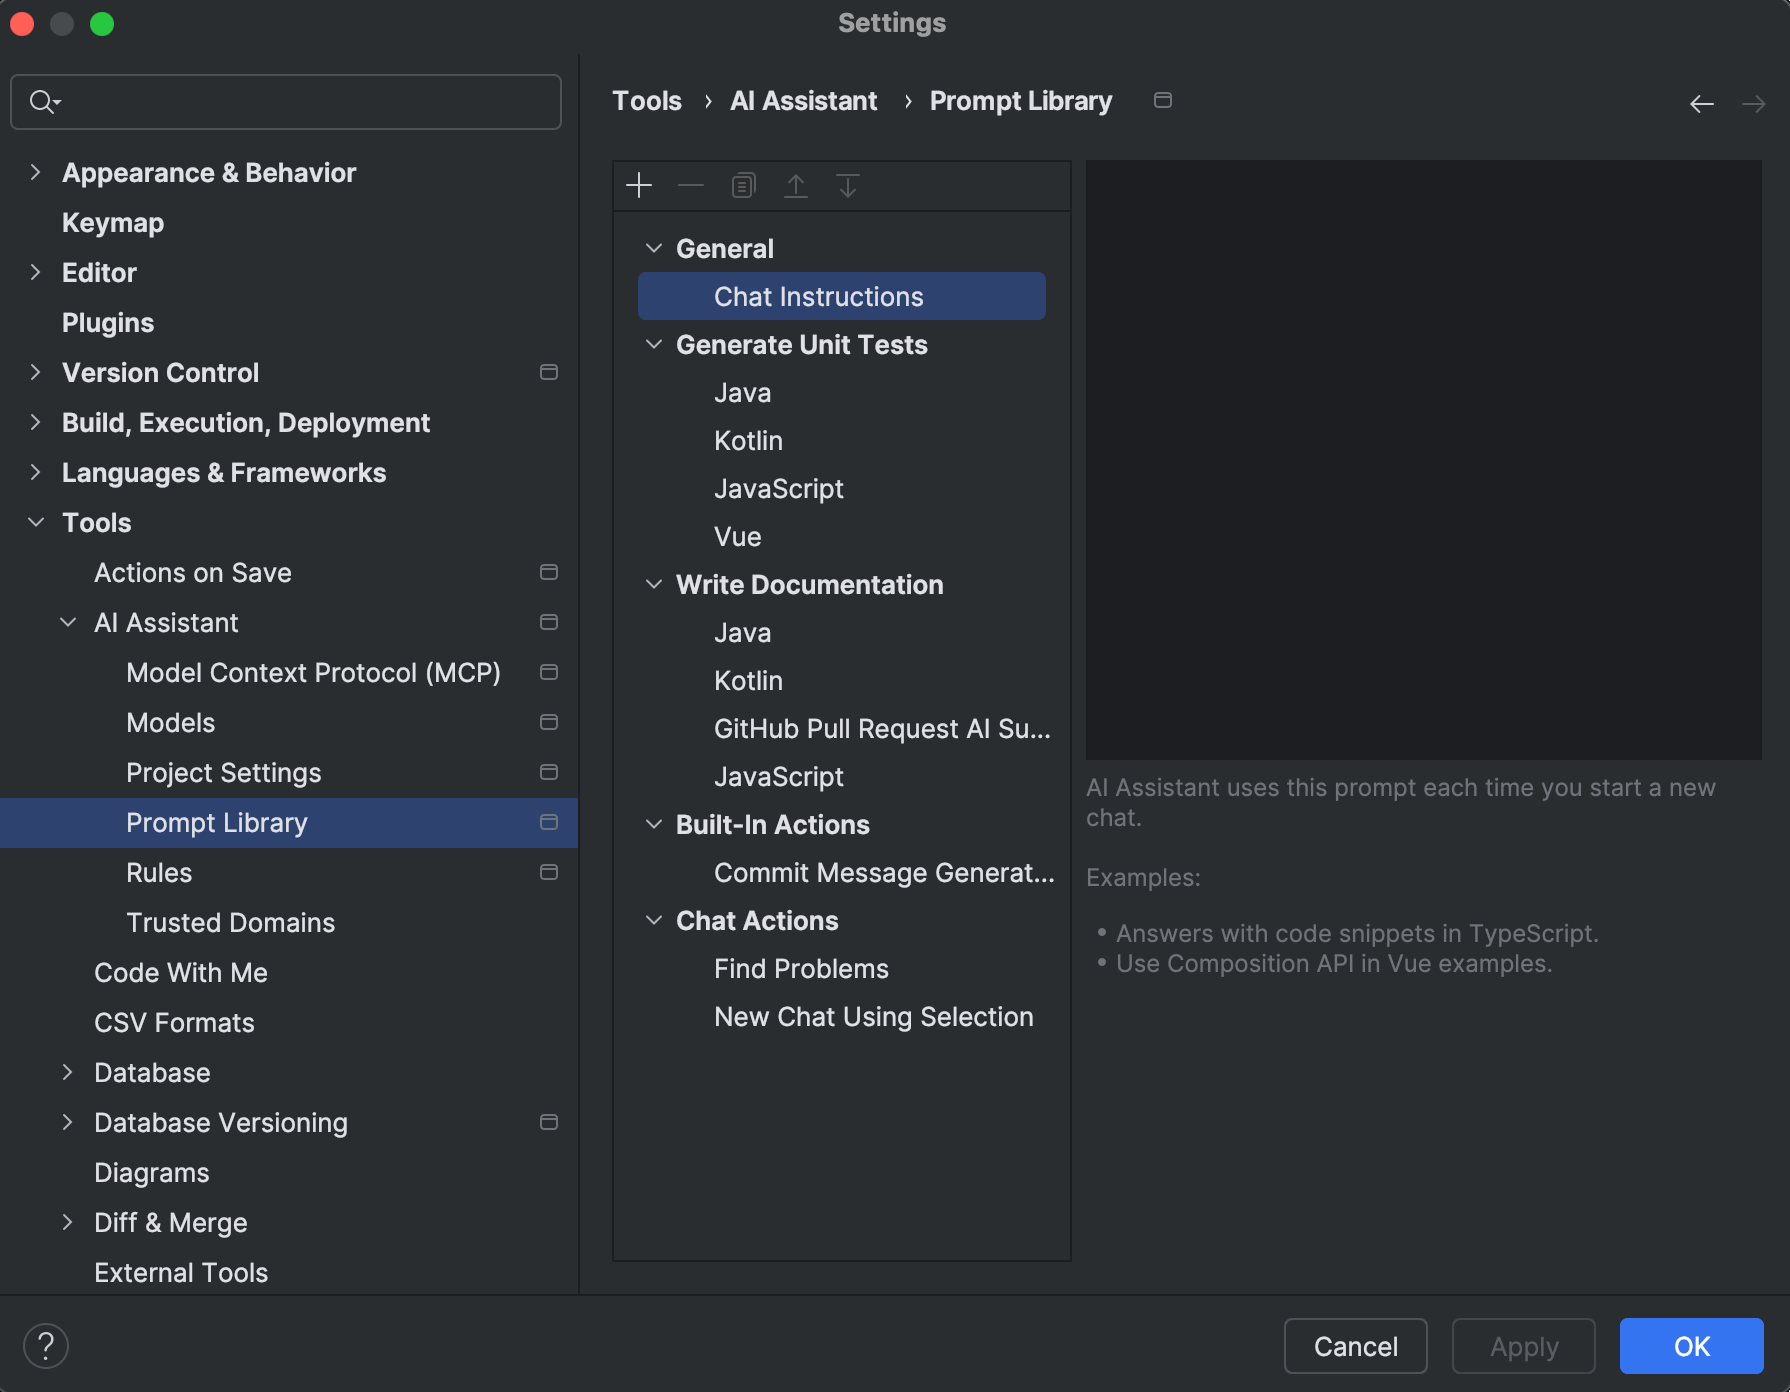Viewport: 1790px width, 1392px height.
Task: Select the Find Problems chat action
Action: 801,969
